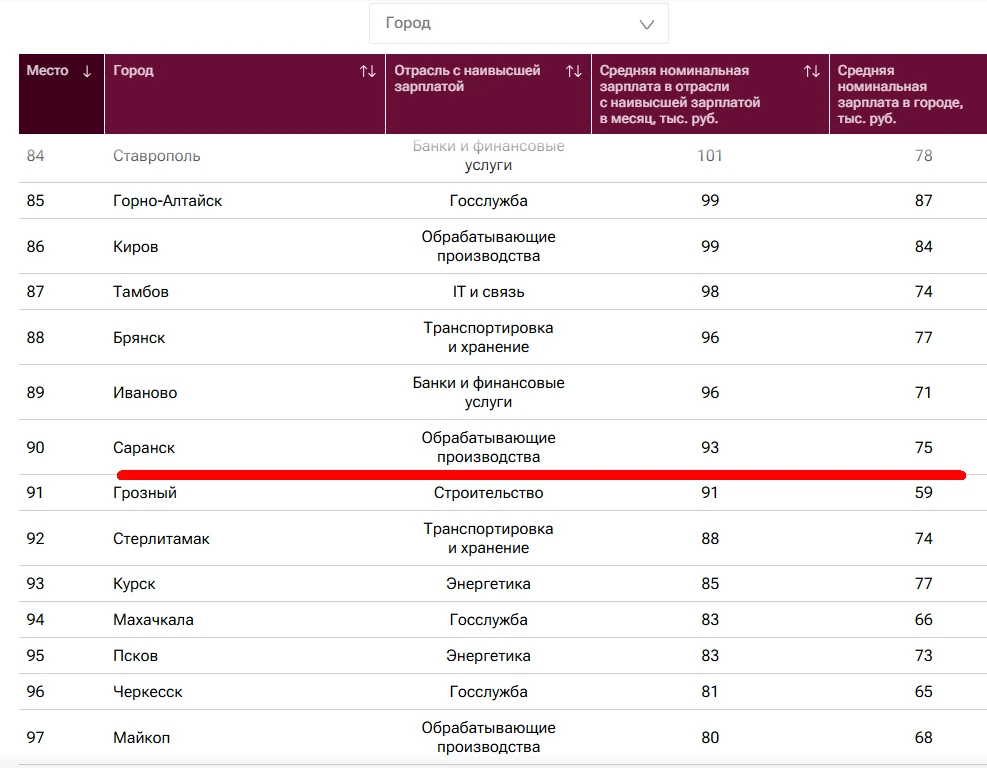Select the Курск Энергетика cell
987x768 pixels.
(488, 584)
